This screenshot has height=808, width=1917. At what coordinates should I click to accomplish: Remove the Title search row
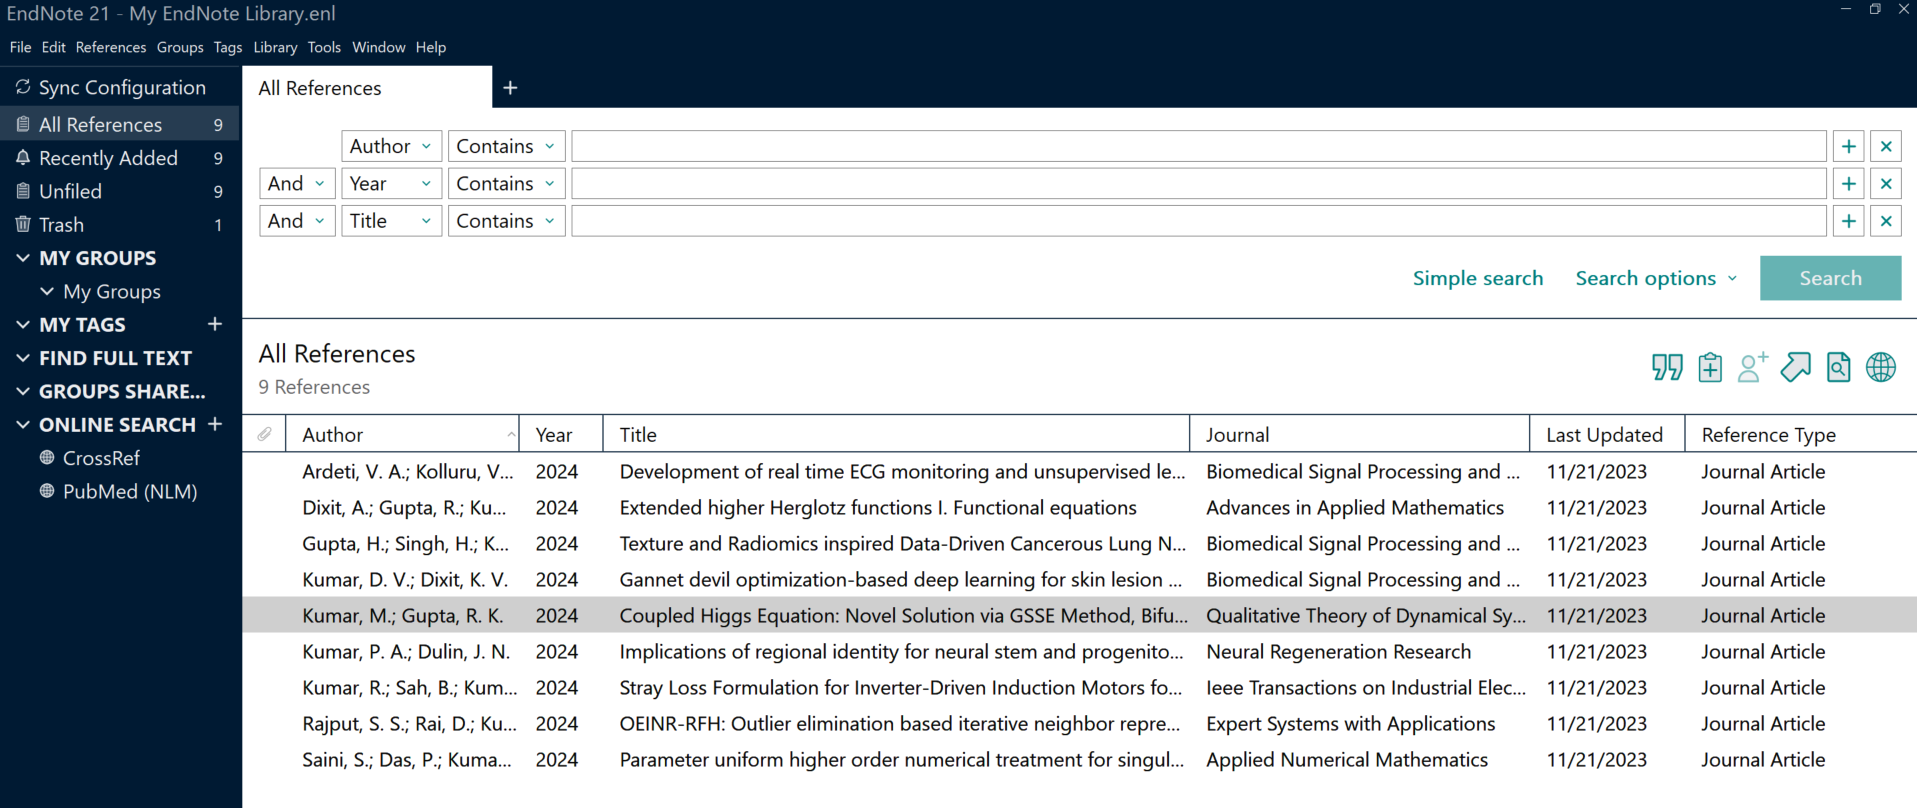click(1886, 221)
